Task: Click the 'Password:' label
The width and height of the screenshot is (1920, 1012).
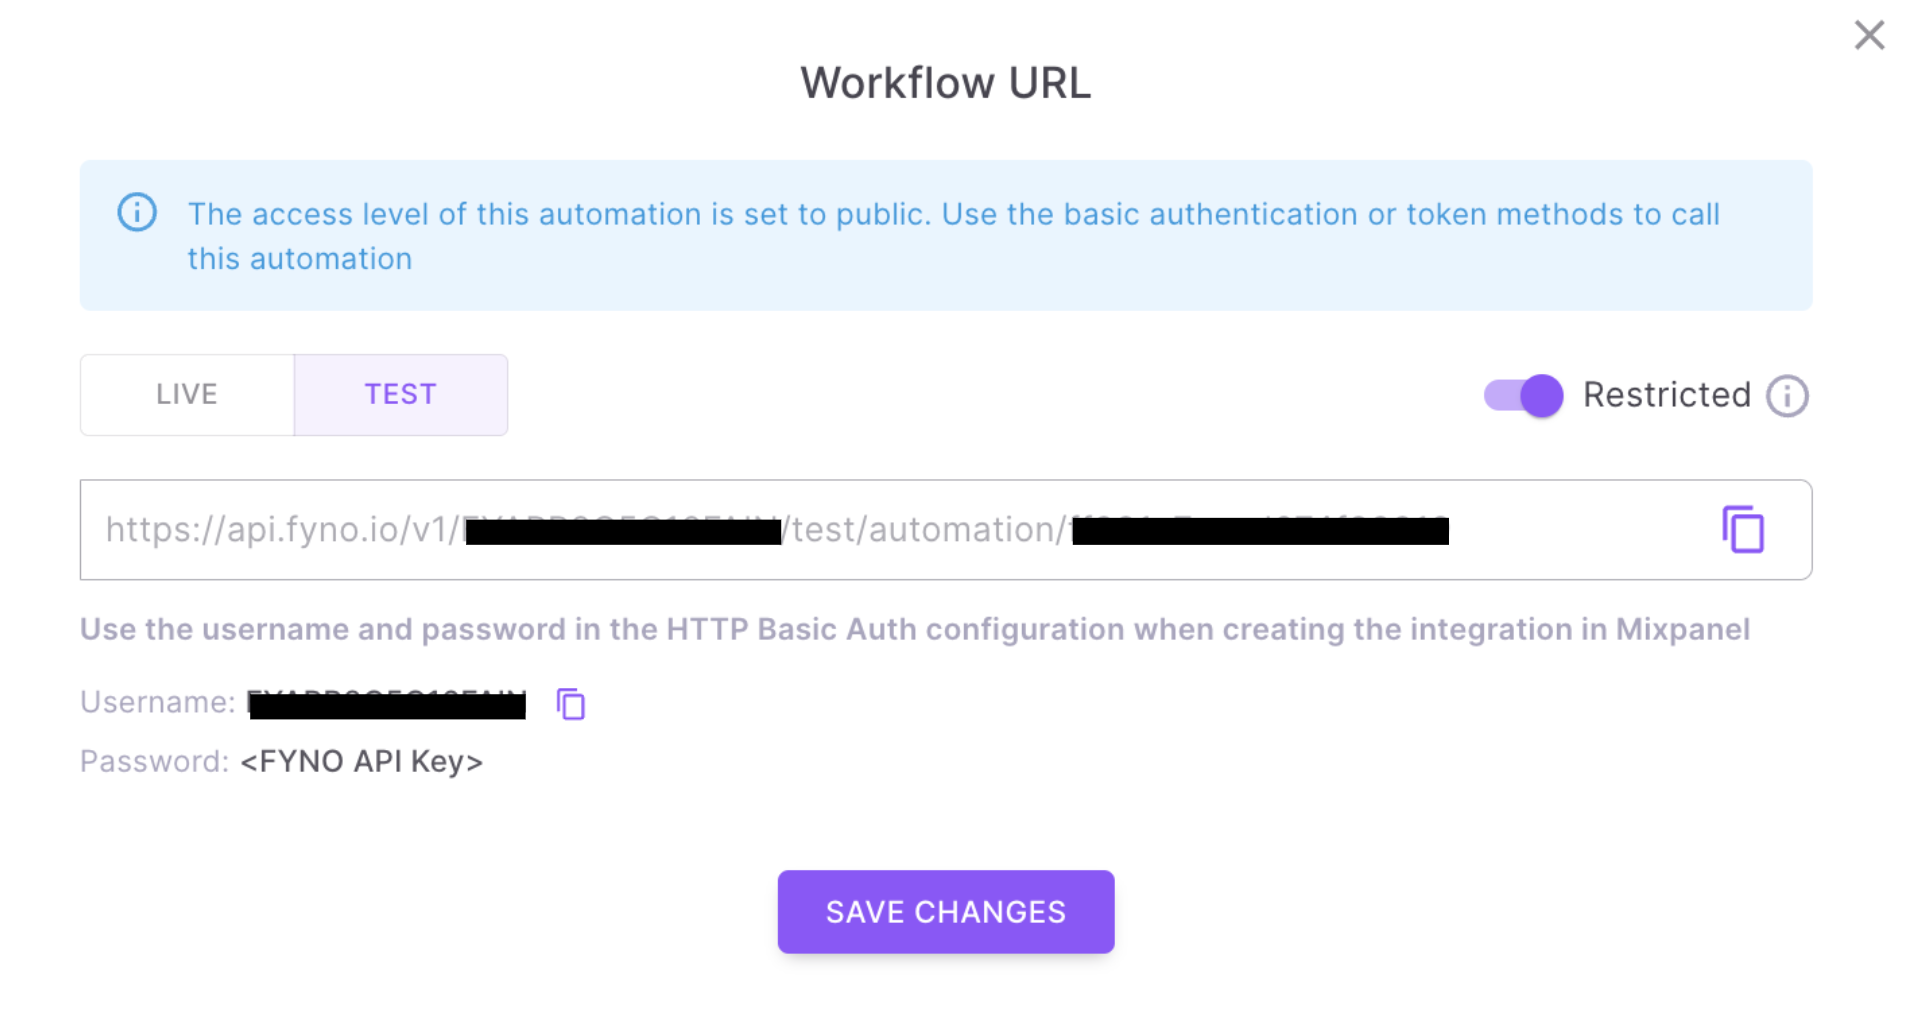Action: [x=154, y=762]
